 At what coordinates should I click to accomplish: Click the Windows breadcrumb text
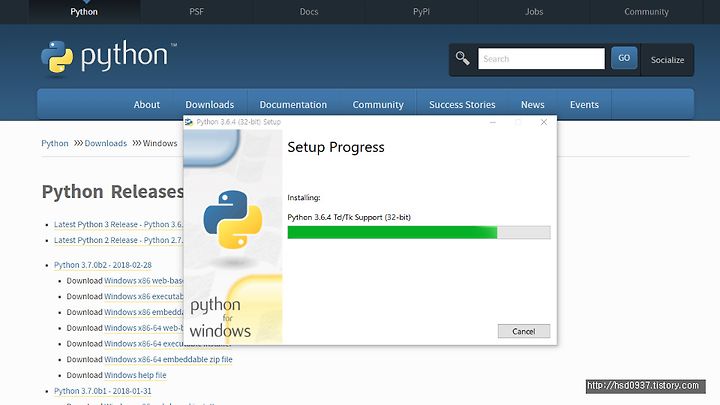(x=160, y=143)
